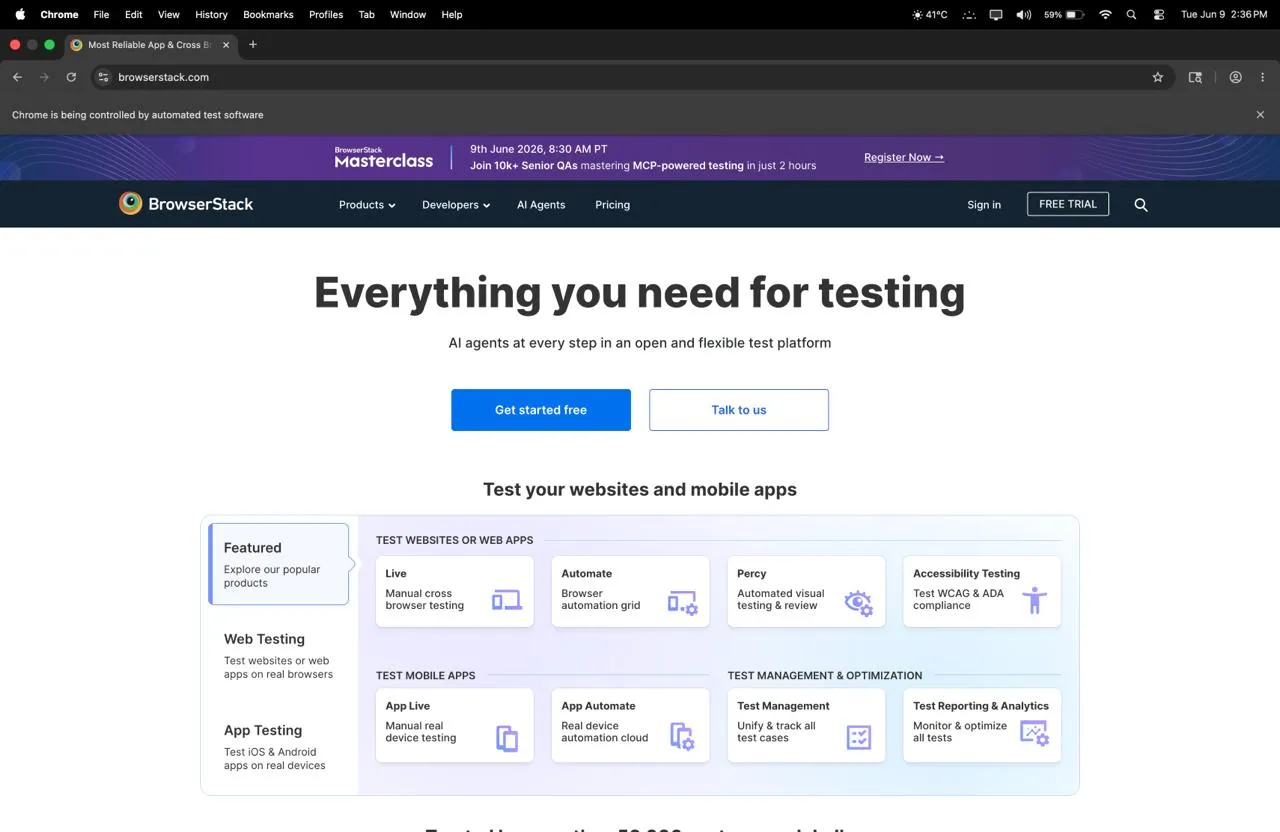Click 'Monitor & optimize all tests' text
1280x832 pixels.
960,732
